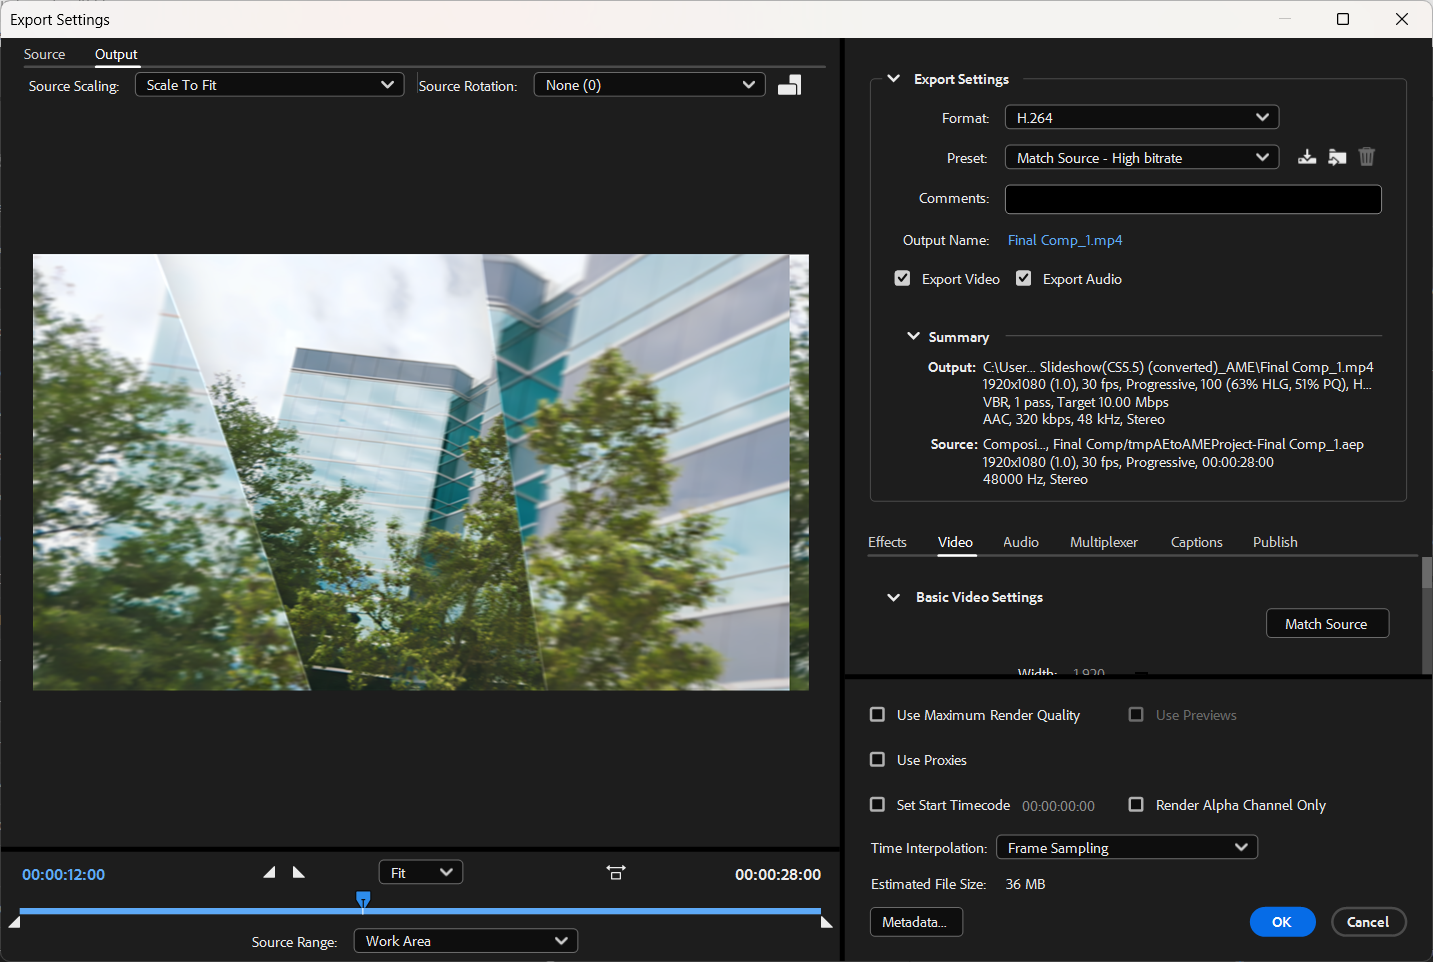Click the Import Preset folder icon
This screenshot has height=962, width=1433.
(1337, 156)
